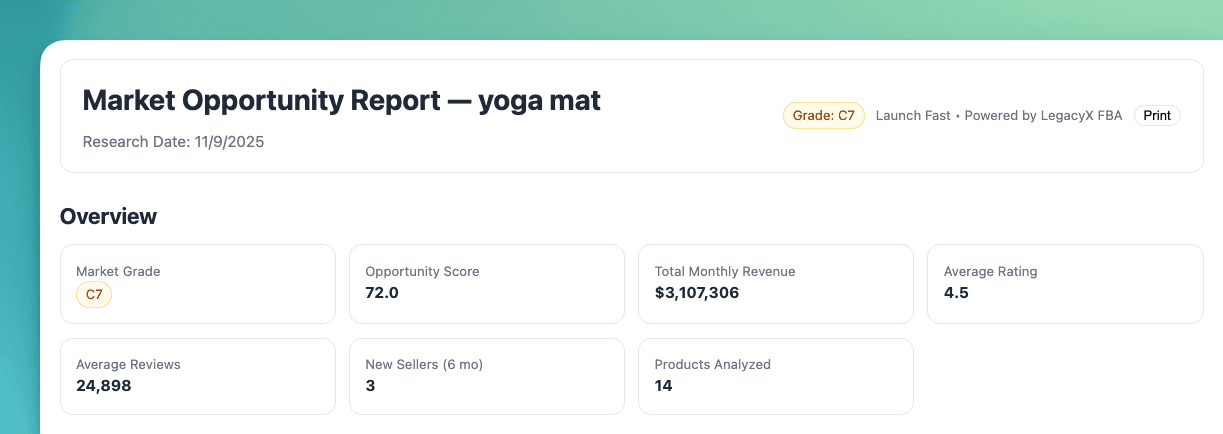Viewport: 1223px width, 434px height.
Task: Click the 4.5 average rating value
Action: (x=956, y=293)
